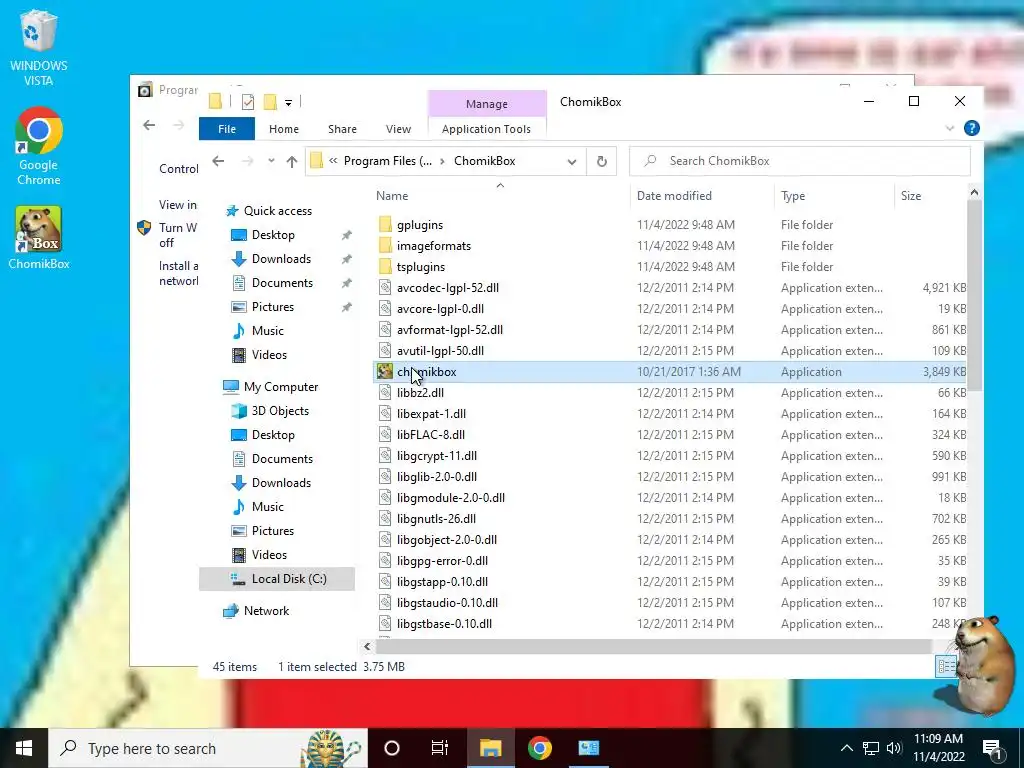Open the Customize Quick Access Toolbar dropdown
Screen dimensions: 1024x768
(x=288, y=103)
